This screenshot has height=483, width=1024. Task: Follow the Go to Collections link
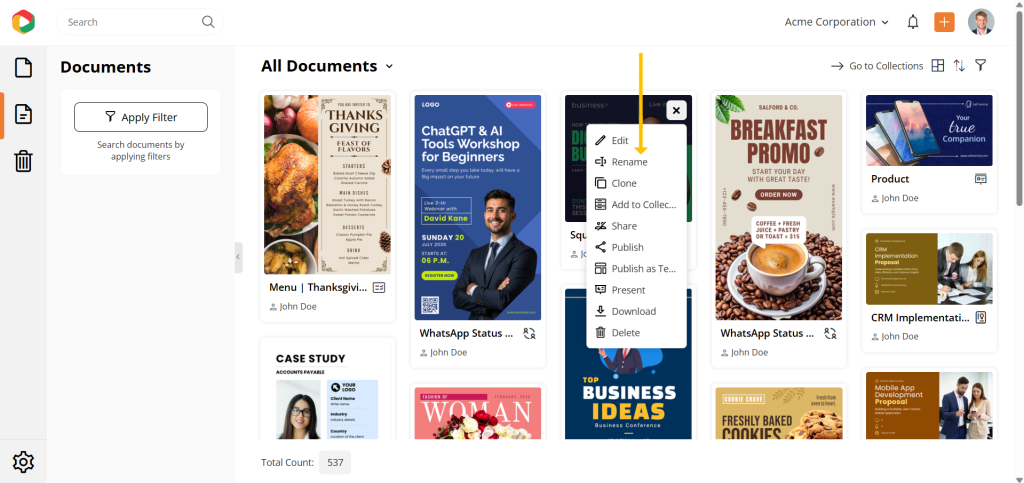(877, 66)
